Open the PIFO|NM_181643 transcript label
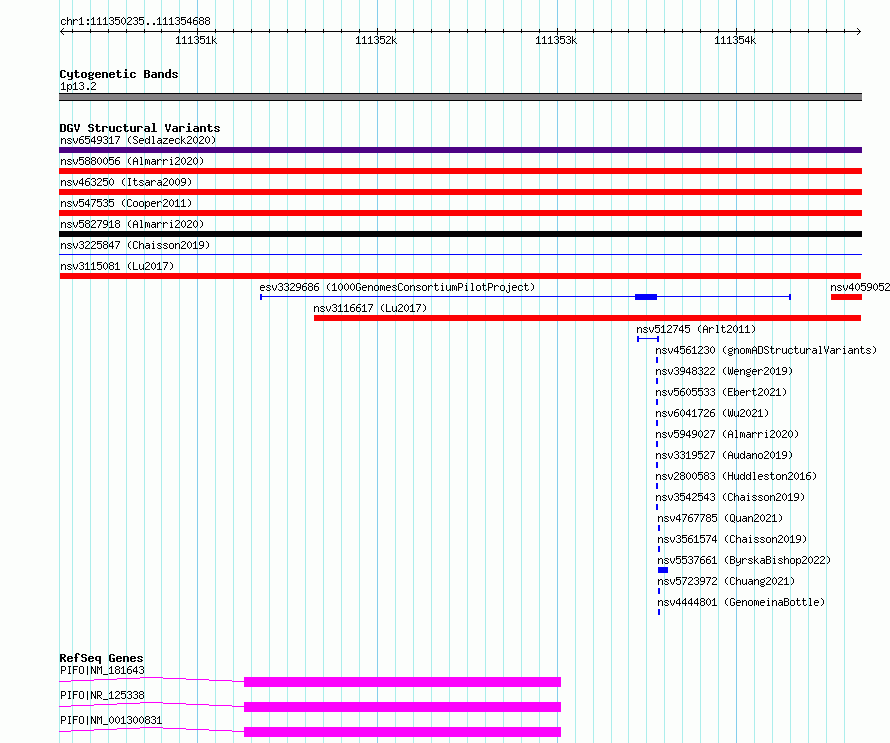Image resolution: width=890 pixels, height=743 pixels. point(102,670)
